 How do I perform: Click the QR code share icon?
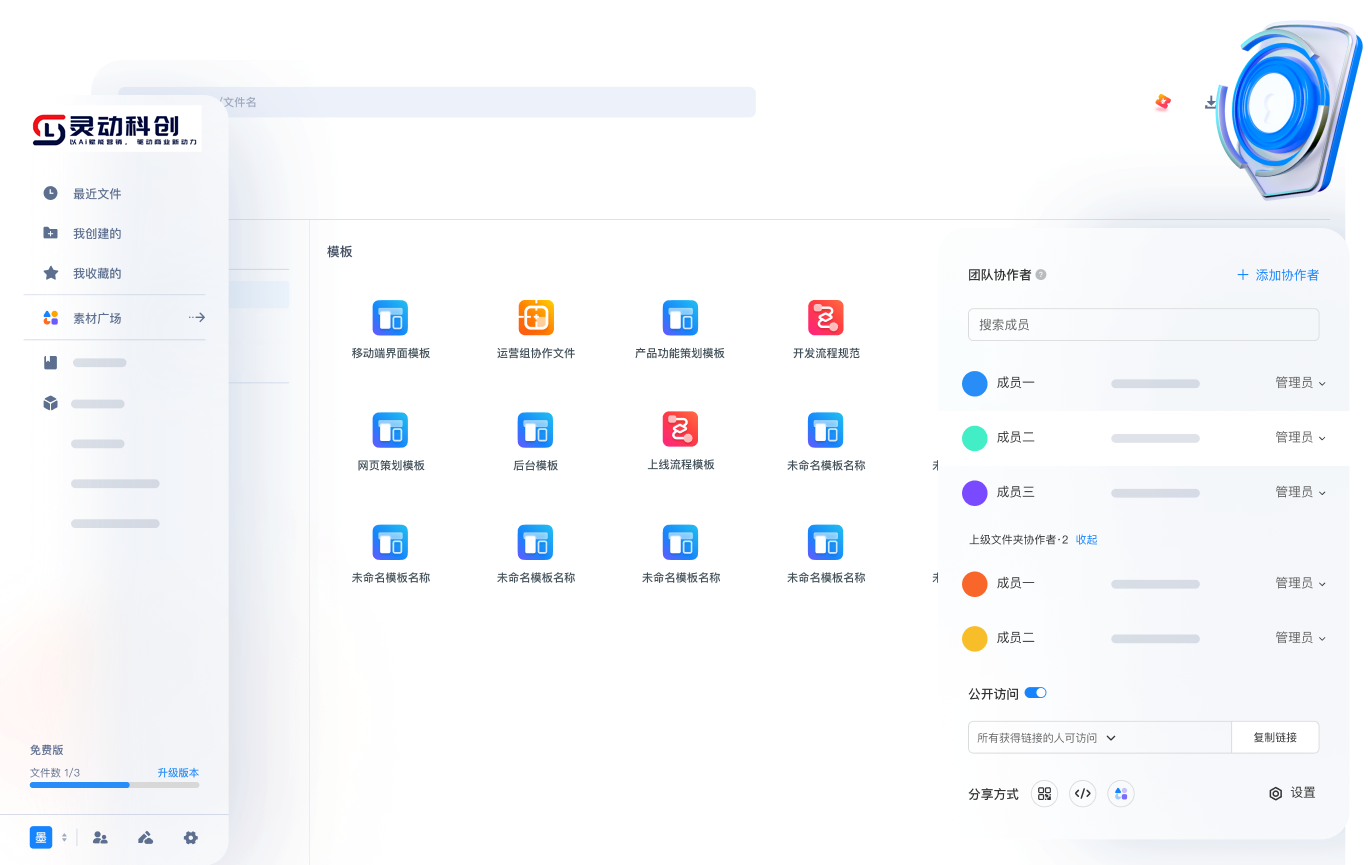pos(1044,794)
